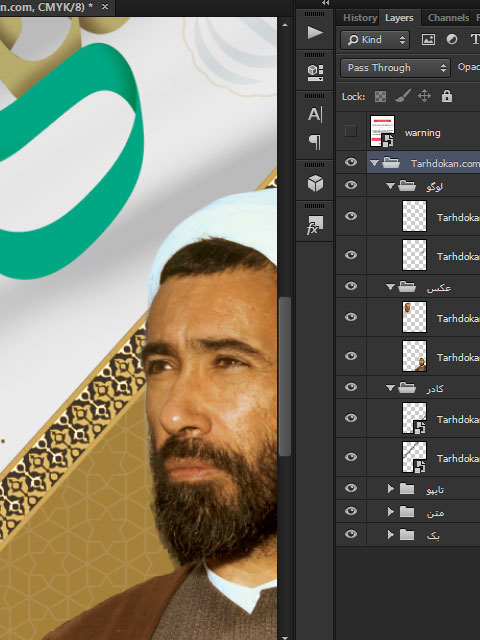Select the متن folder name

point(435,512)
